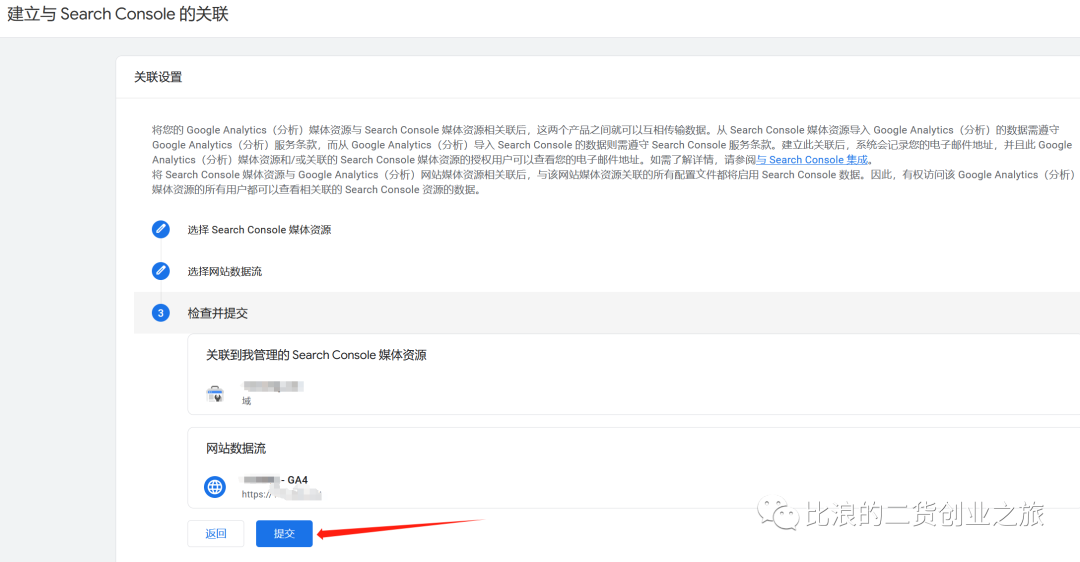The image size is (1080, 562).
Task: Select the step 3 circle 检查并提交
Action: tap(160, 313)
